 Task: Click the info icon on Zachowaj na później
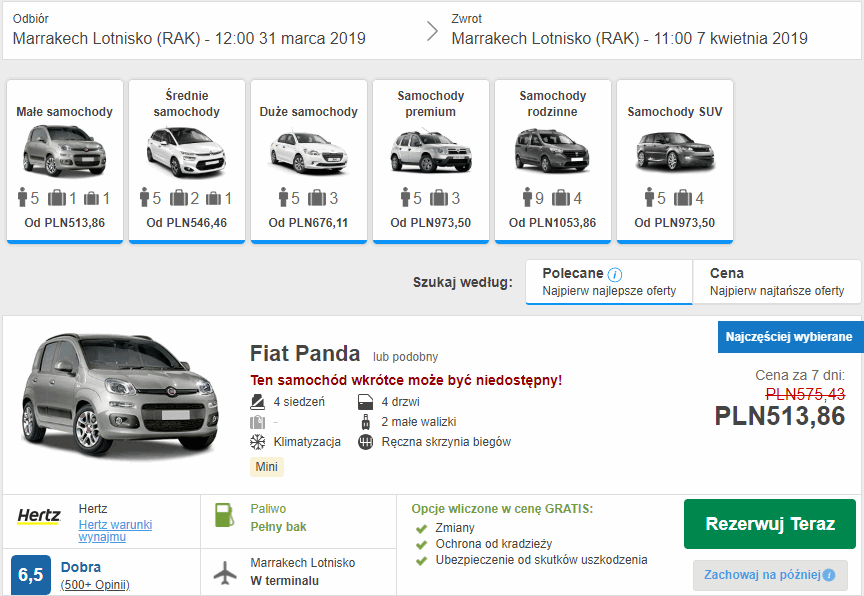(x=829, y=575)
